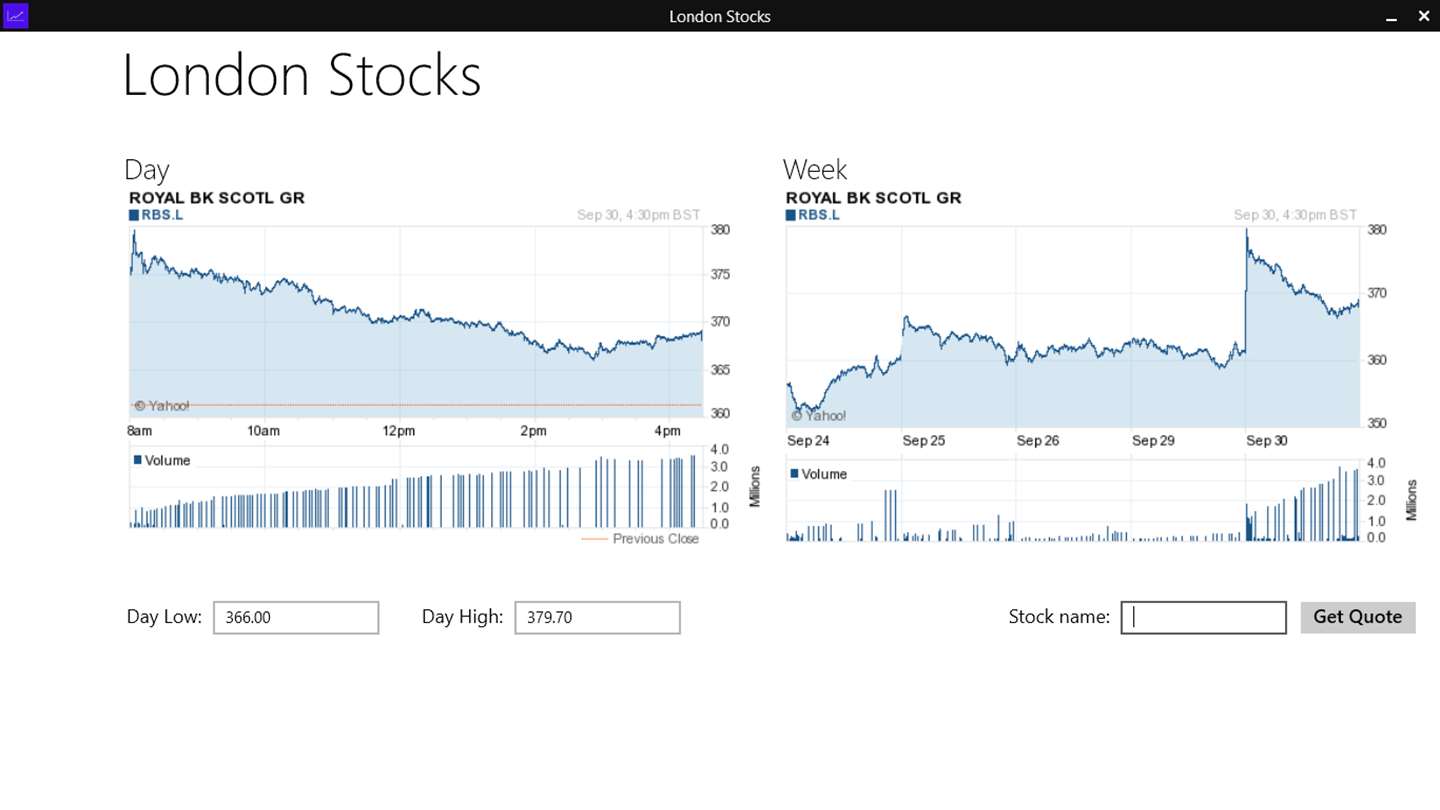Click the RBS.L legend square in Day chart
Image resolution: width=1440 pixels, height=810 pixels.
(134, 215)
